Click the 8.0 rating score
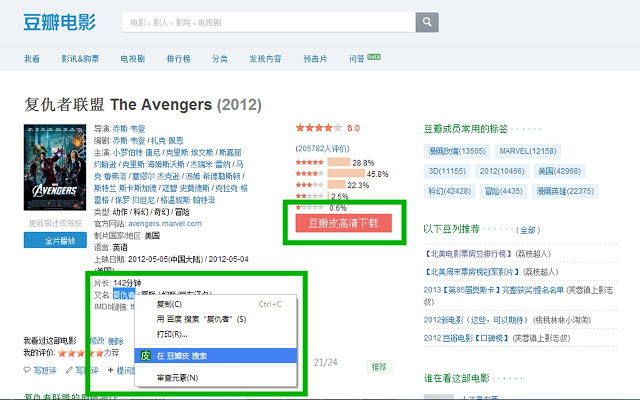This screenshot has height=400, width=640. tap(353, 128)
